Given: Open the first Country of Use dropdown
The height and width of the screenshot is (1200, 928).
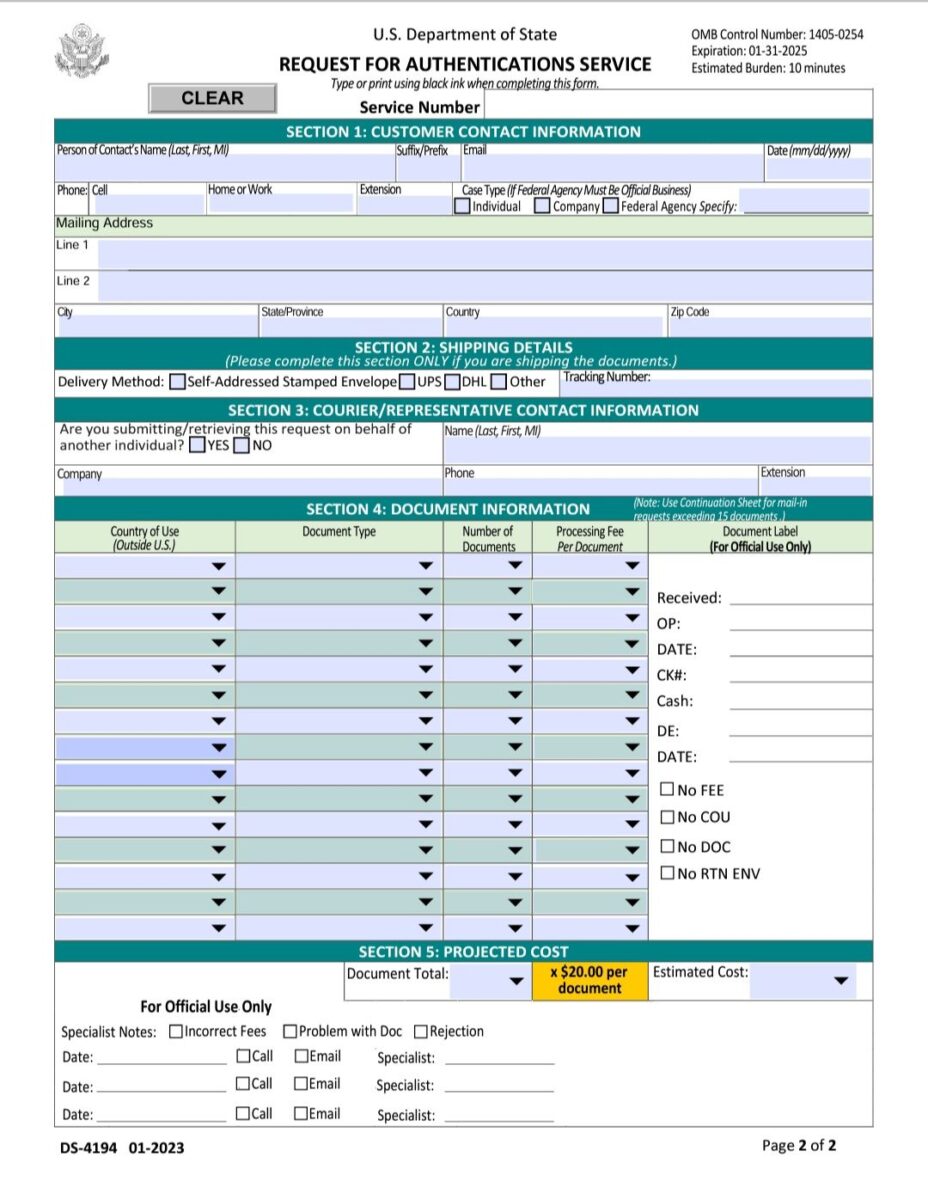Looking at the screenshot, I should click(217, 563).
